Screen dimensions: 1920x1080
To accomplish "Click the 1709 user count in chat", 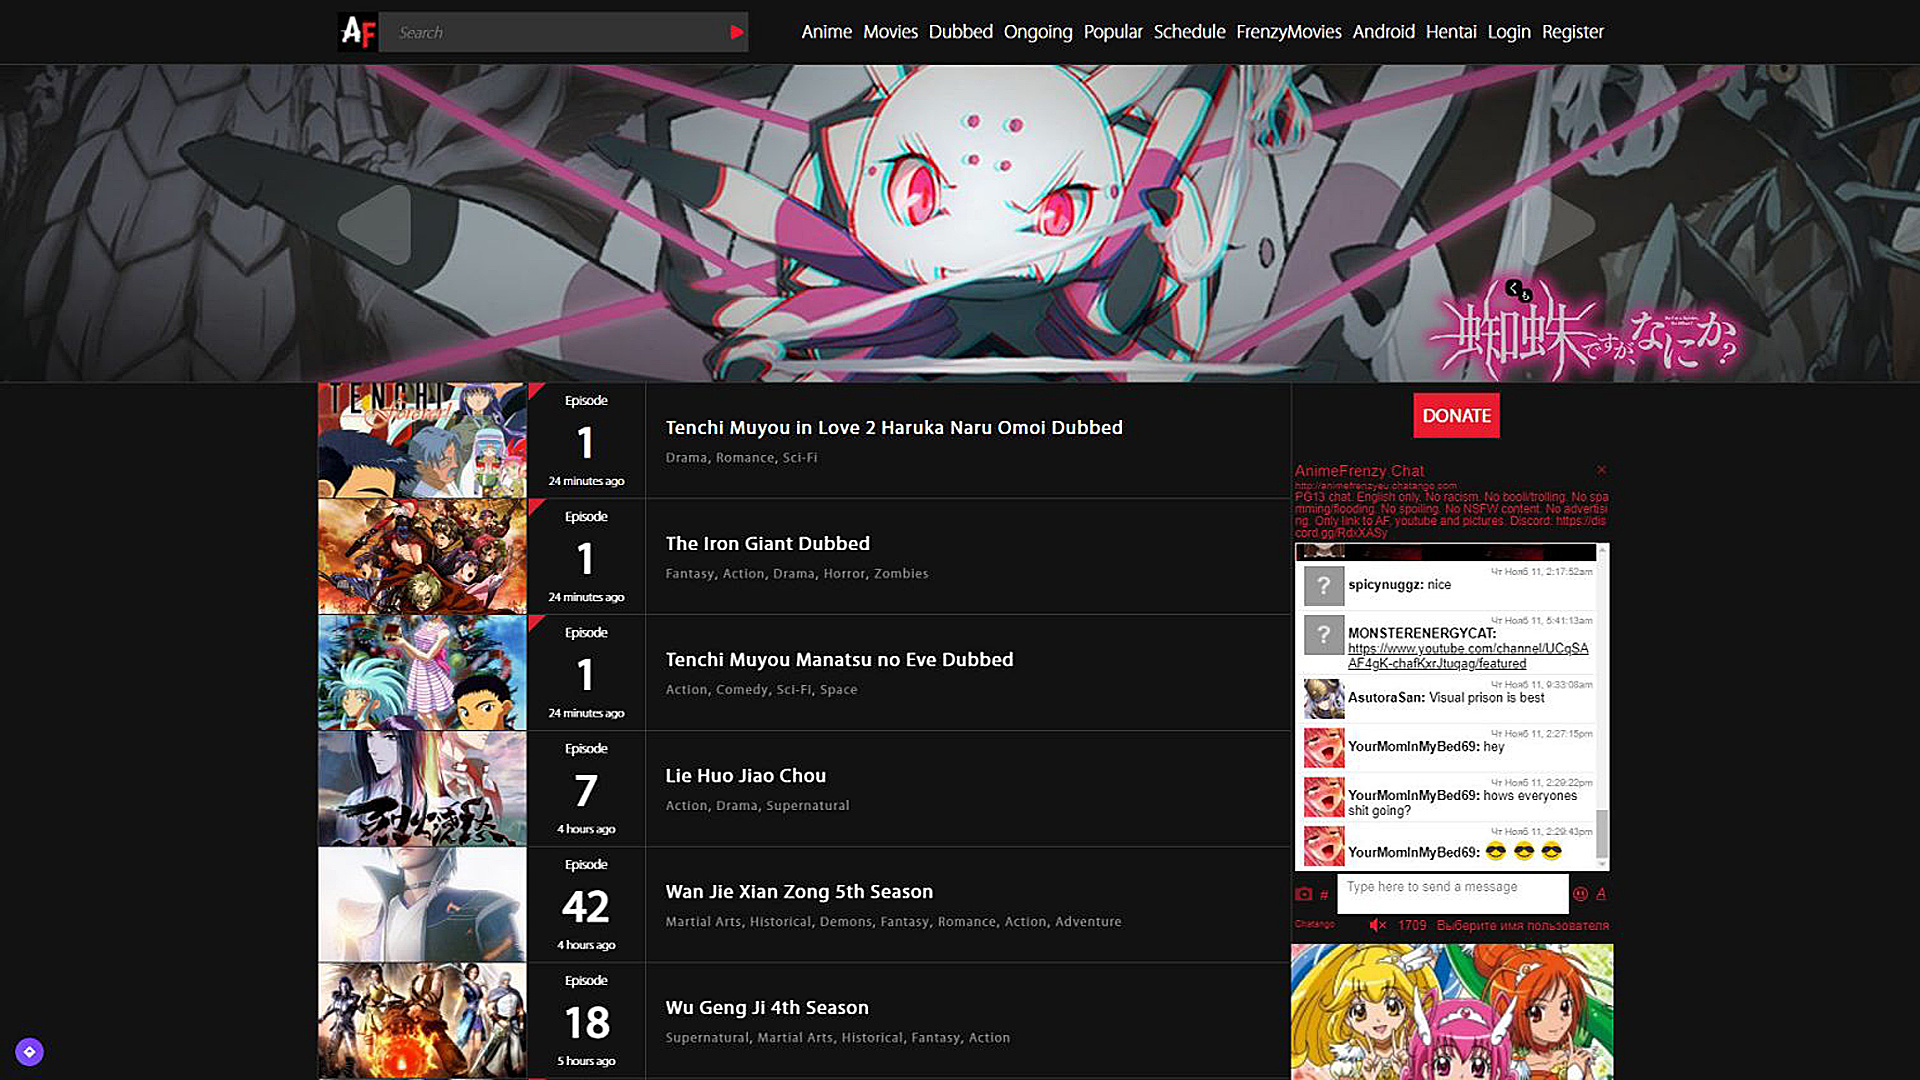I will (1412, 925).
